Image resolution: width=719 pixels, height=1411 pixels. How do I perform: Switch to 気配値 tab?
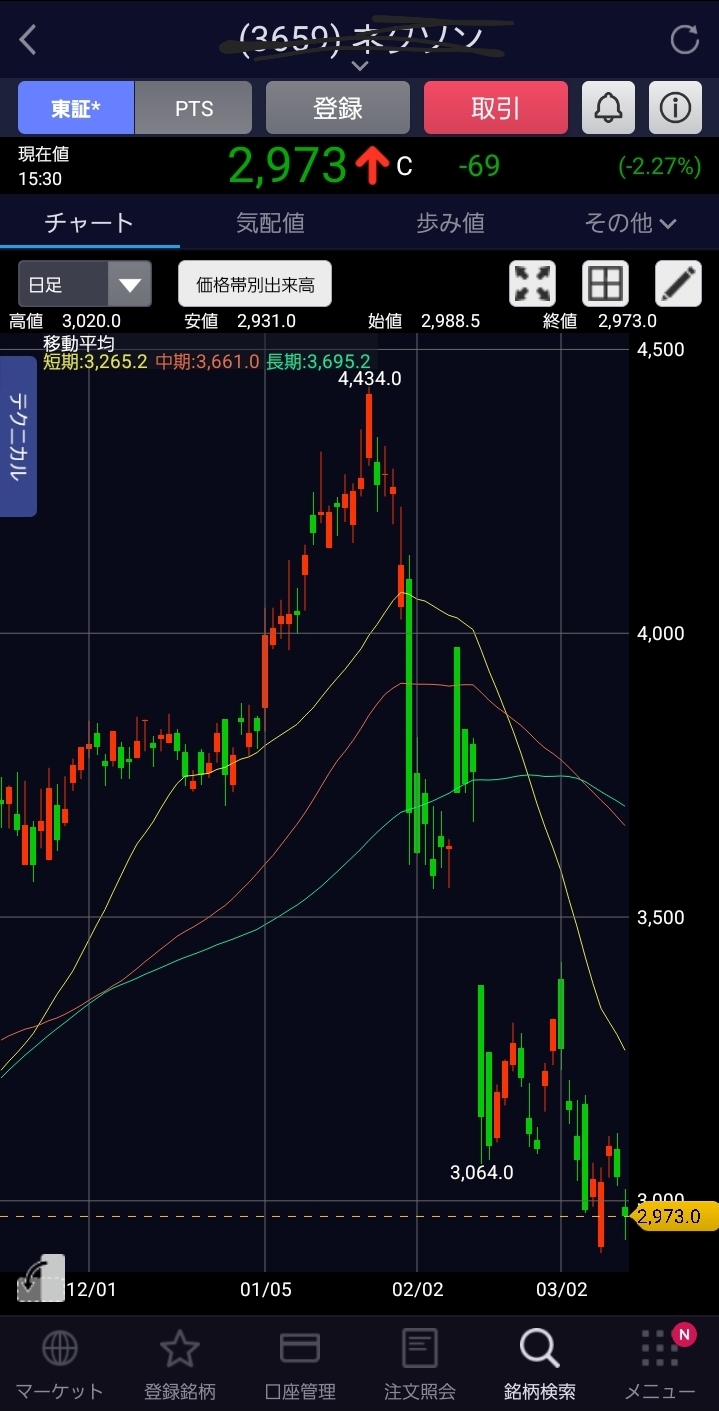pos(270,223)
